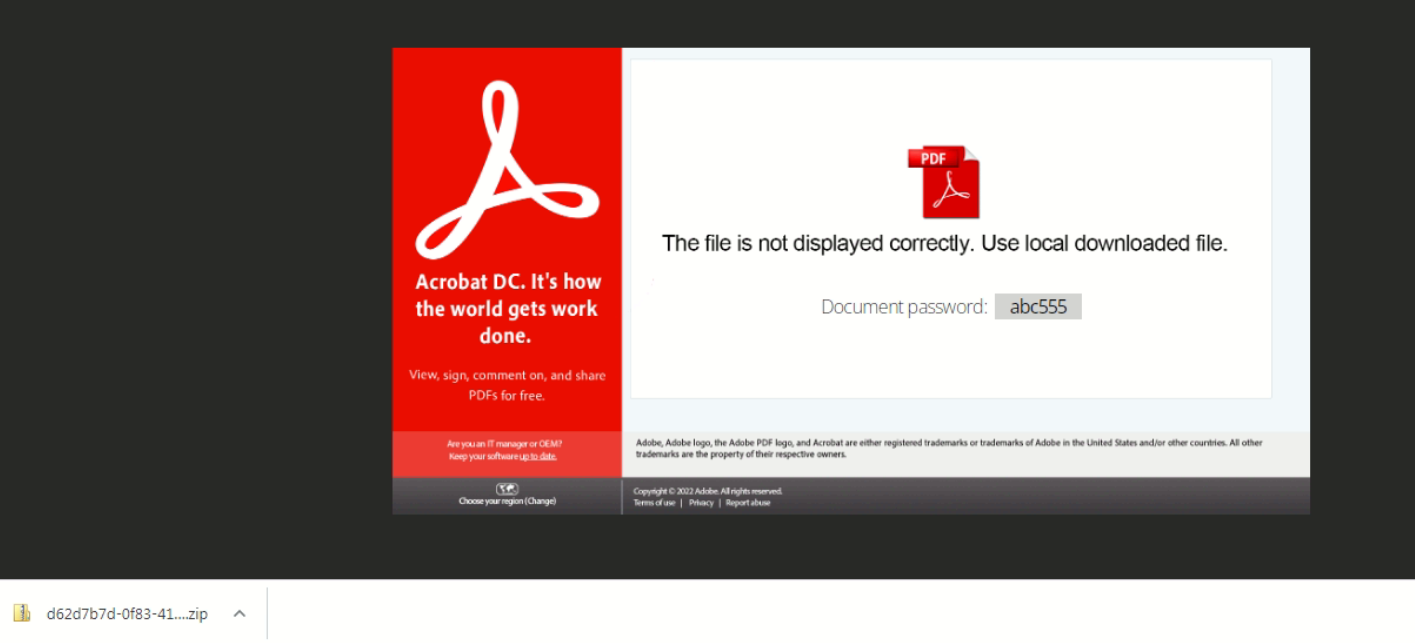Click 'Acrobat DC. It's how the world gets work done.' heading
The width and height of the screenshot is (1415, 643).
tap(507, 308)
